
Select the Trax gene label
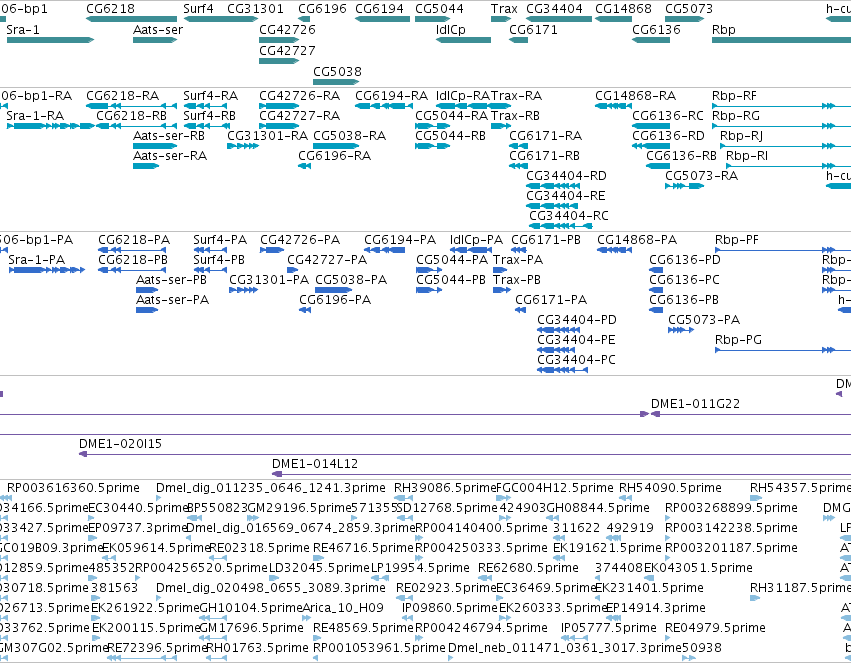504,9
